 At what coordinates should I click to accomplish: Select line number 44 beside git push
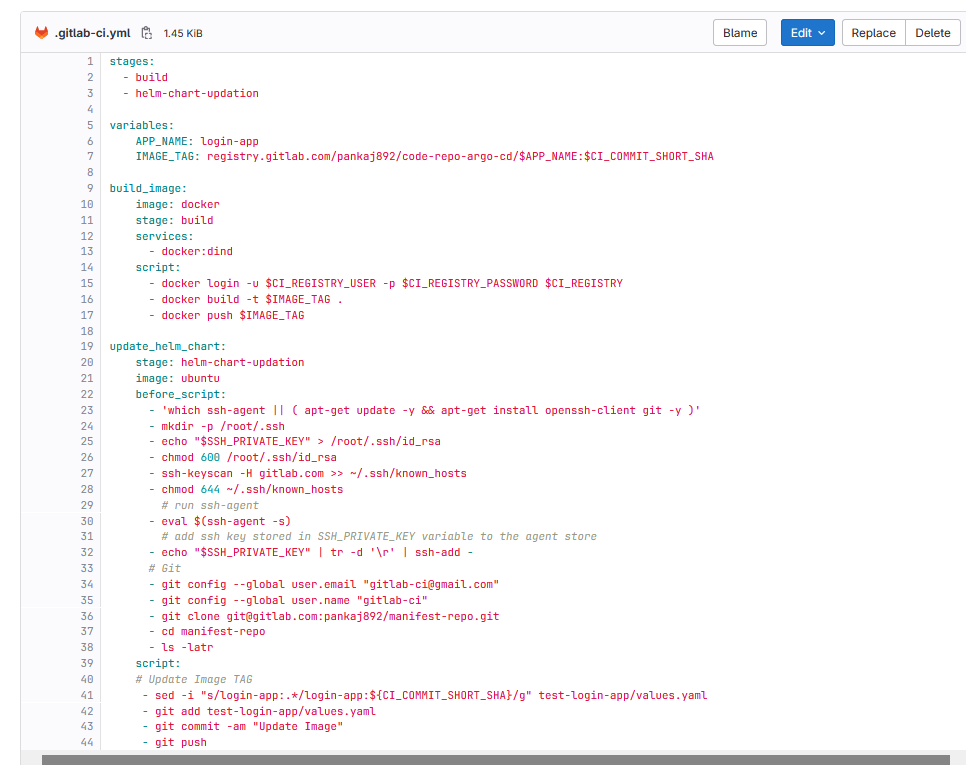click(x=87, y=742)
